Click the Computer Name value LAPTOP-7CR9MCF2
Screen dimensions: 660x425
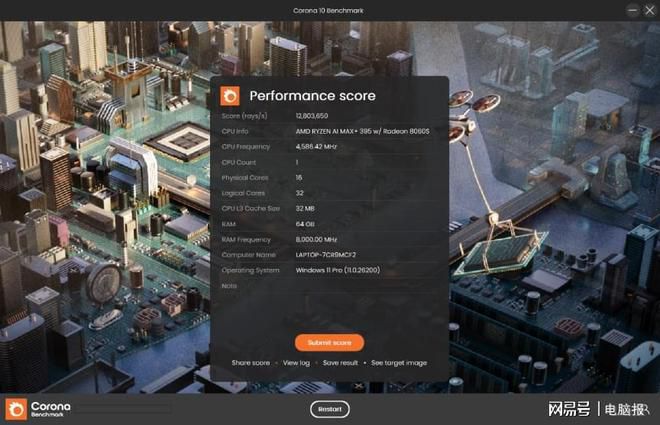326,255
